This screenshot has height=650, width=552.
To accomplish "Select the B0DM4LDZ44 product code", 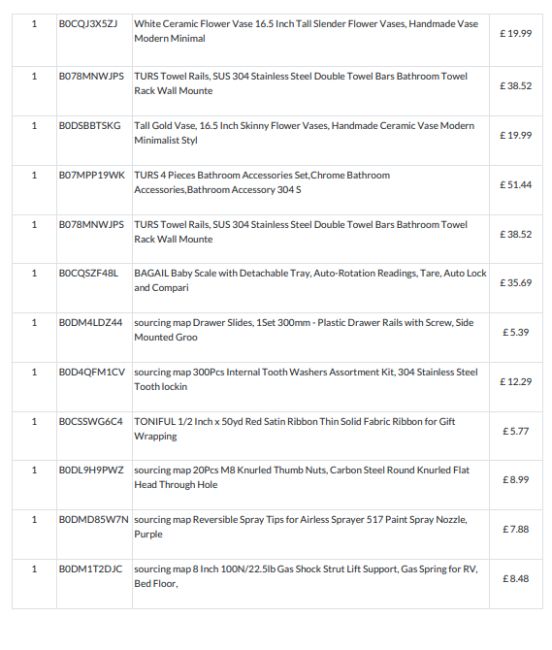I will [90, 323].
